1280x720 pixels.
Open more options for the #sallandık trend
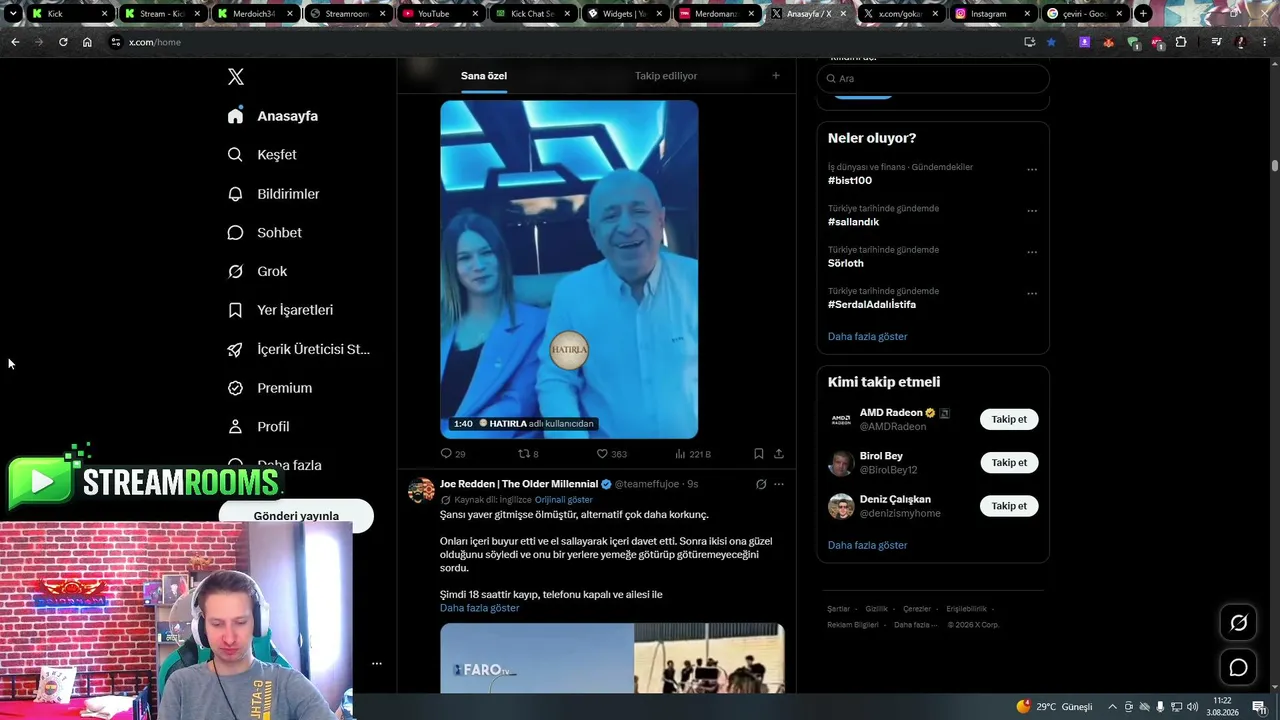pyautogui.click(x=1032, y=211)
